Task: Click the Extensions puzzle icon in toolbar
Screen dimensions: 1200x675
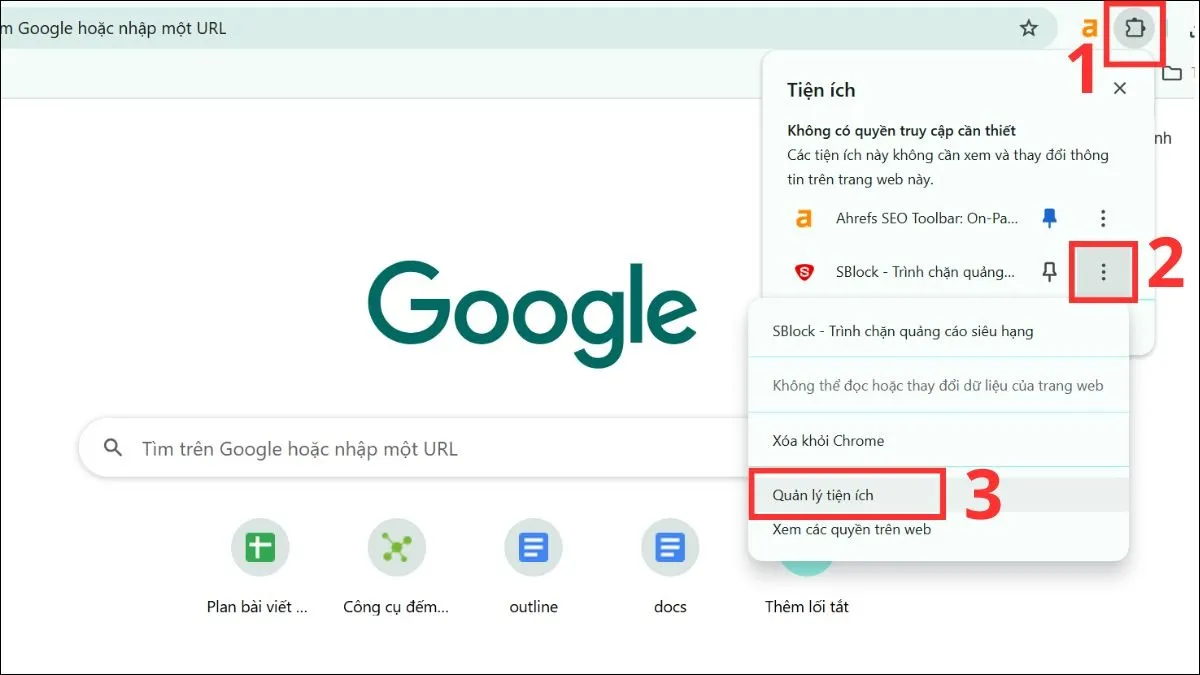Action: 1134,29
